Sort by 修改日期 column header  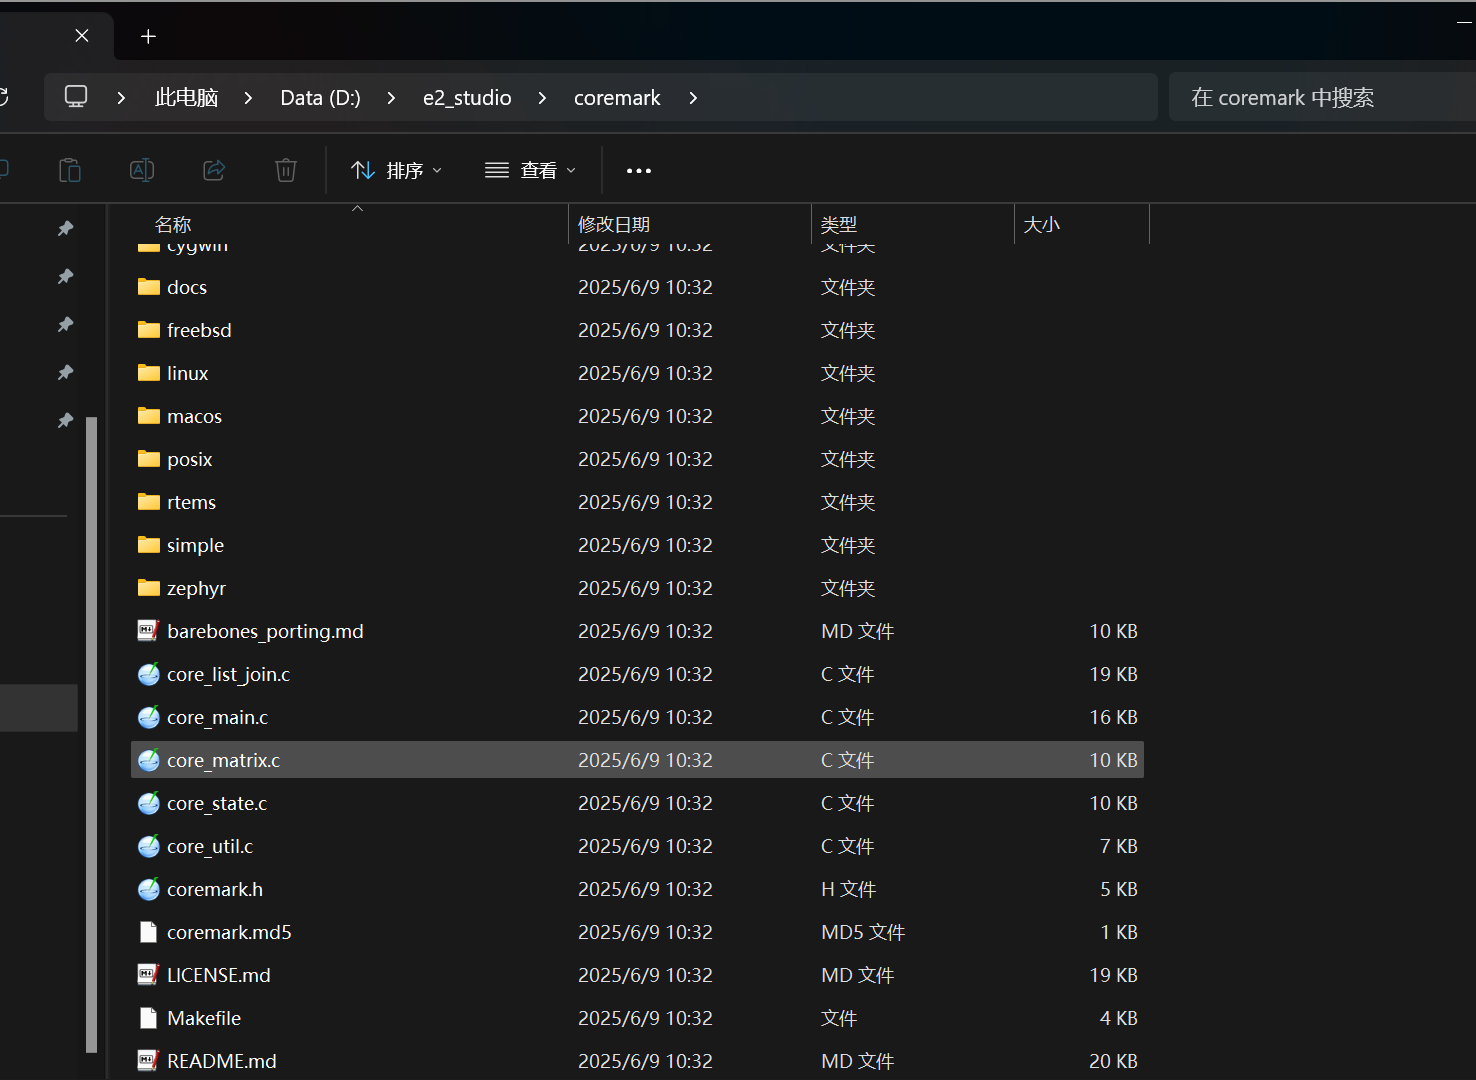pyautogui.click(x=614, y=225)
